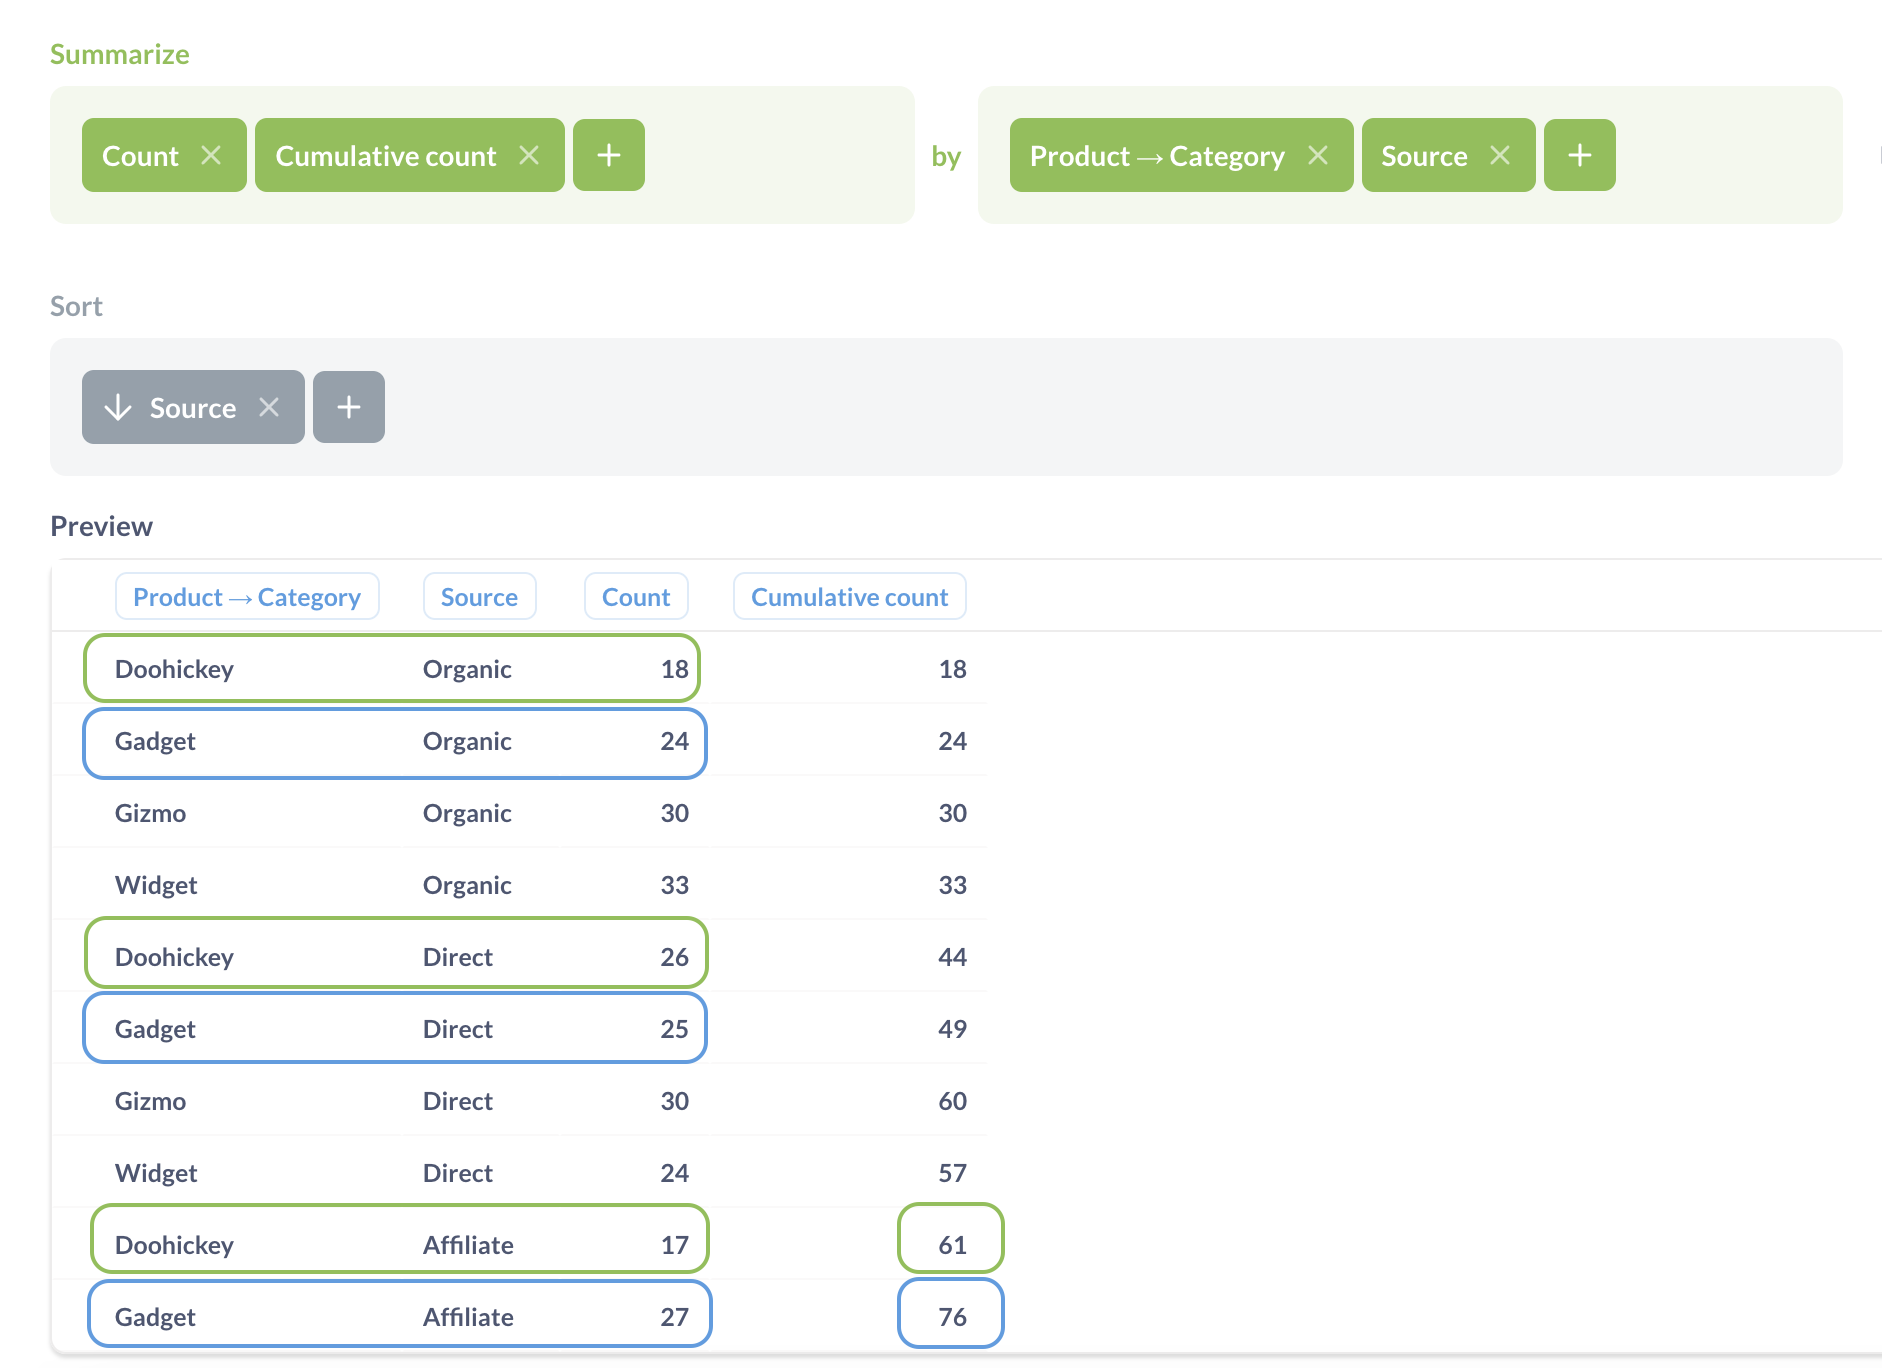Select the Gizmo Organic row in preview

pos(400,813)
